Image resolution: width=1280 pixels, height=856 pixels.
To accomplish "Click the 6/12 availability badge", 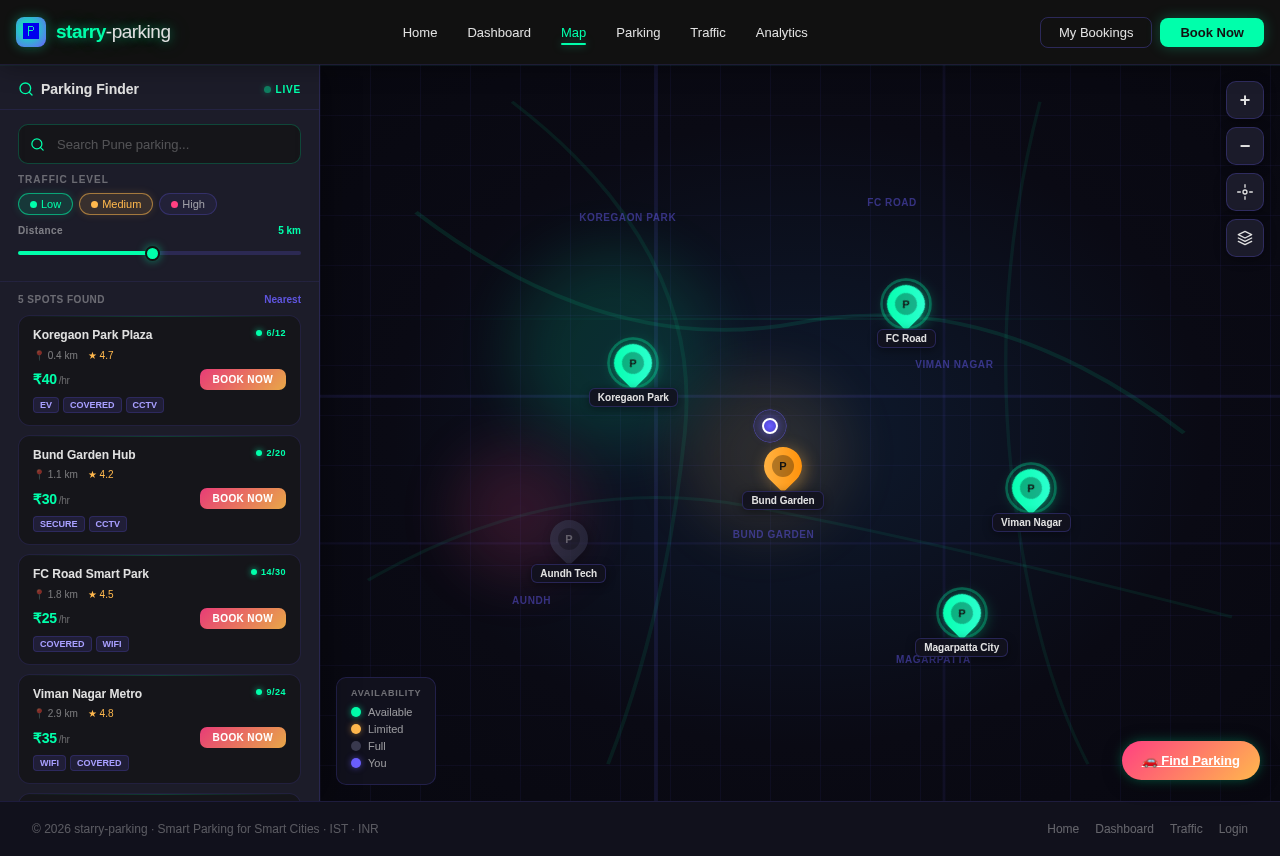I will pos(271,333).
